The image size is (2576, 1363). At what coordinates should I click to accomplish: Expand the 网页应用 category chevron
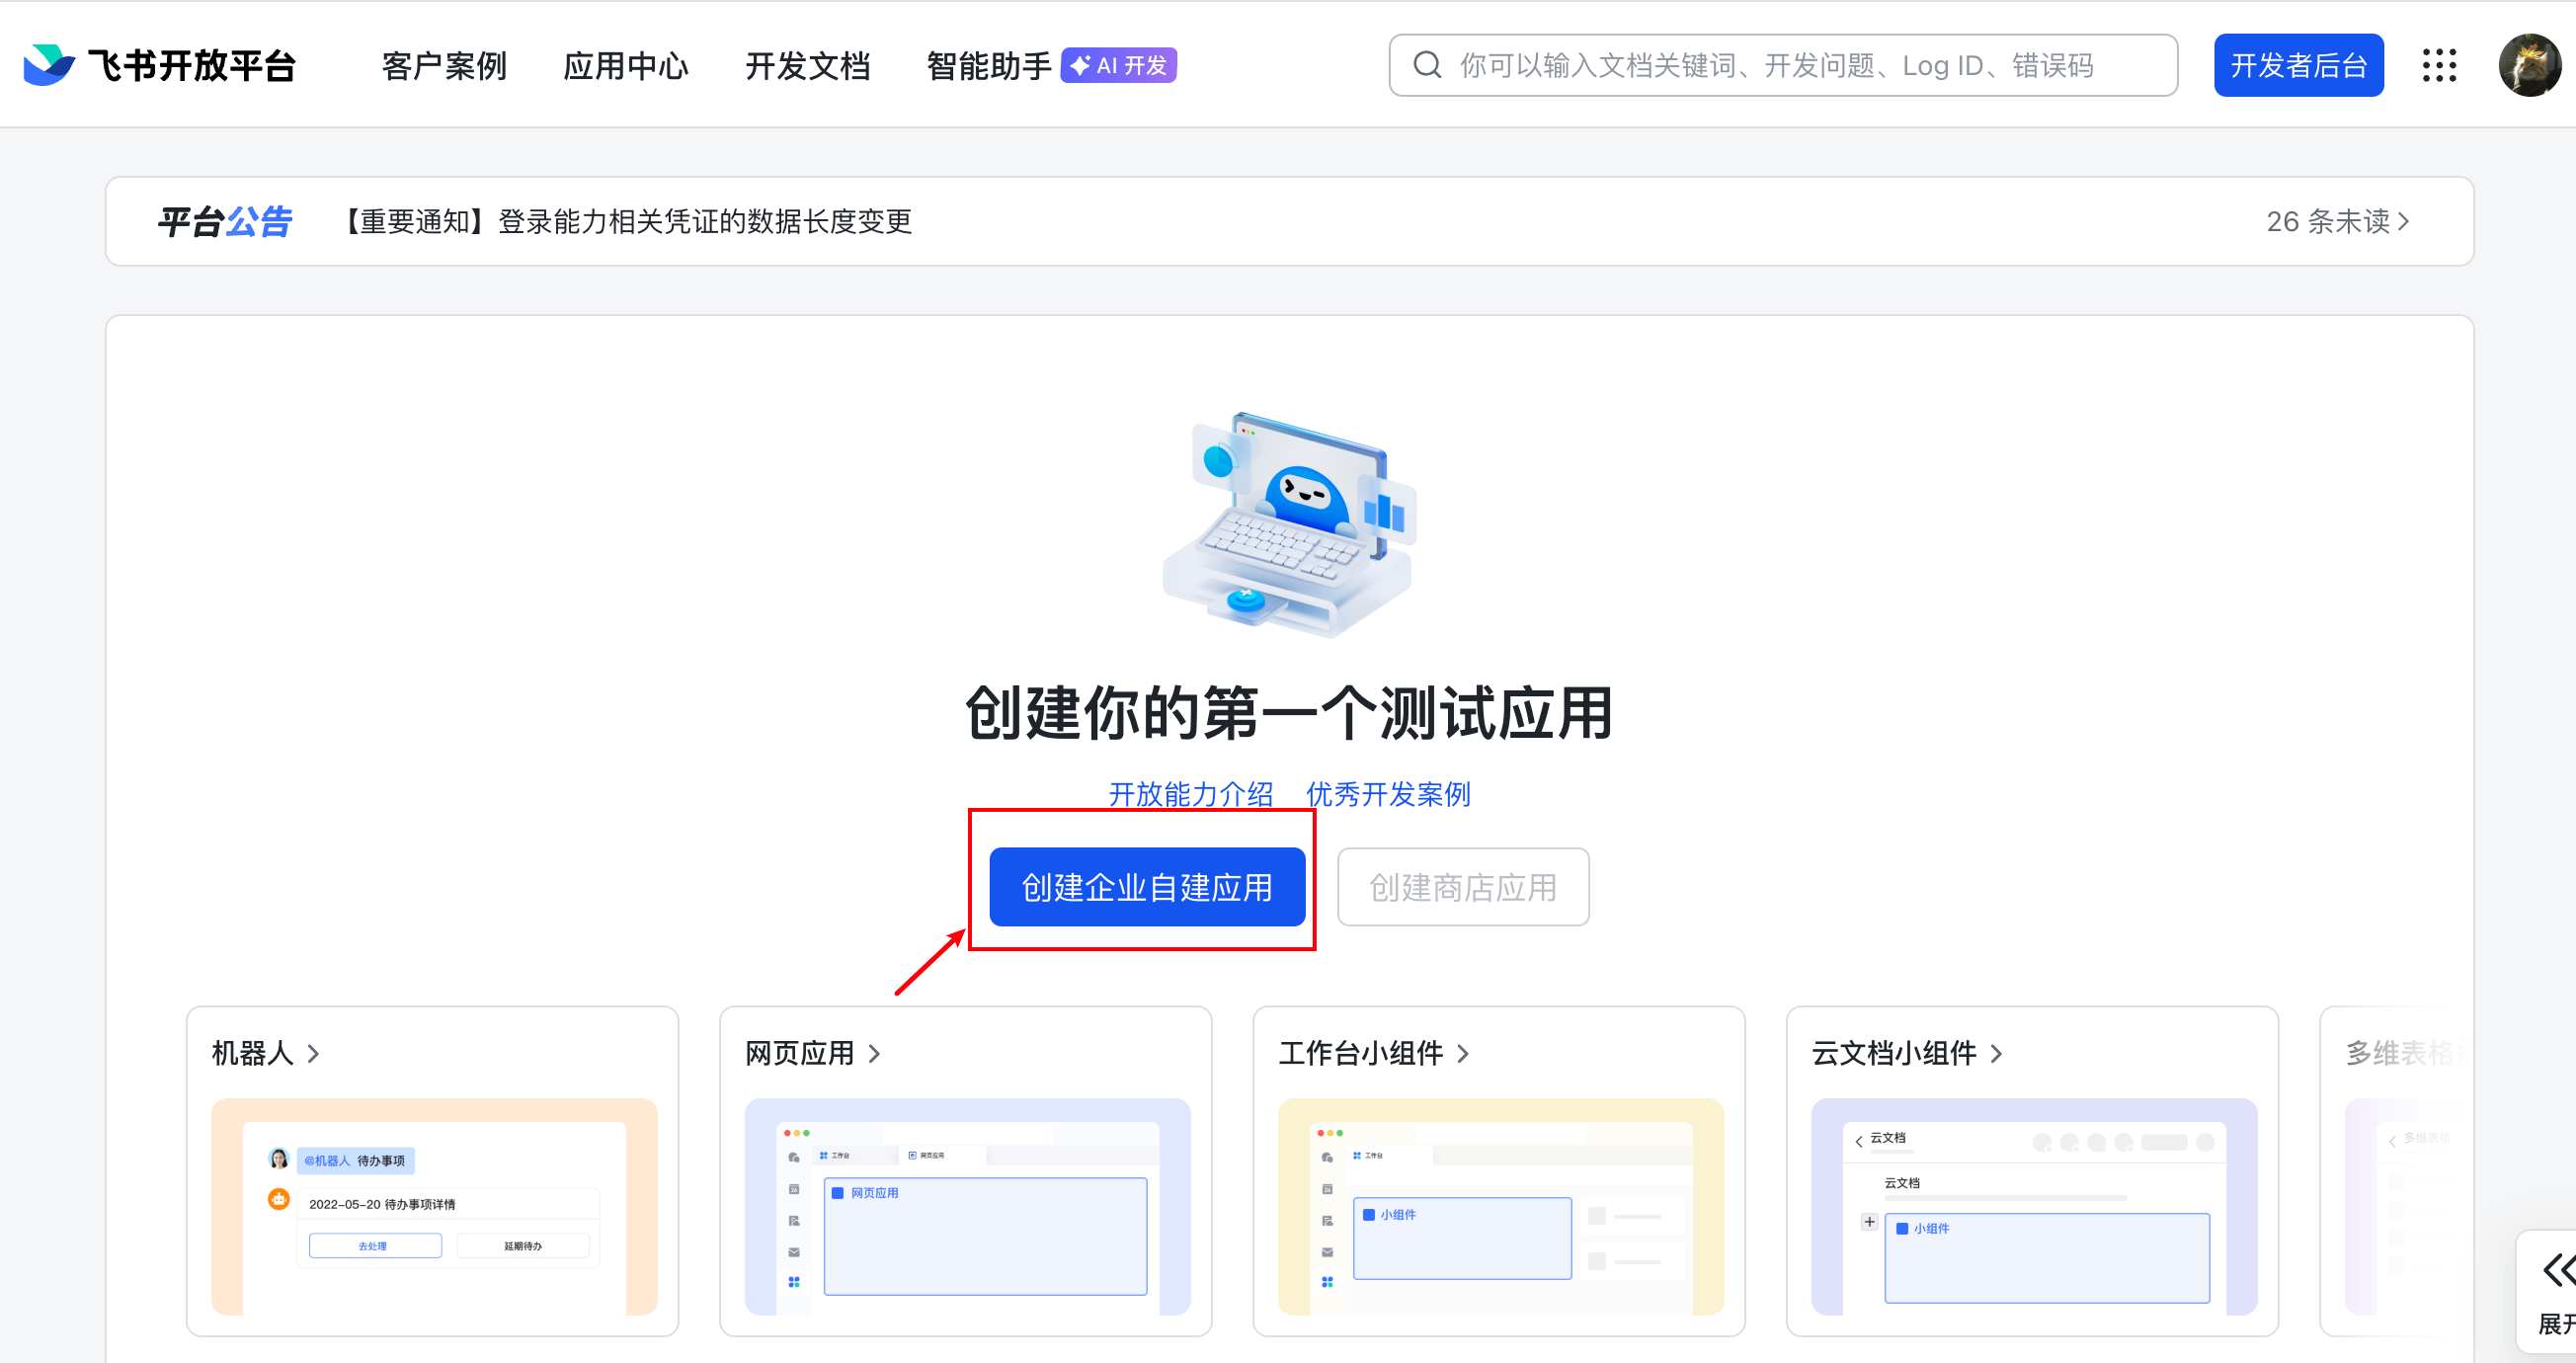874,1053
